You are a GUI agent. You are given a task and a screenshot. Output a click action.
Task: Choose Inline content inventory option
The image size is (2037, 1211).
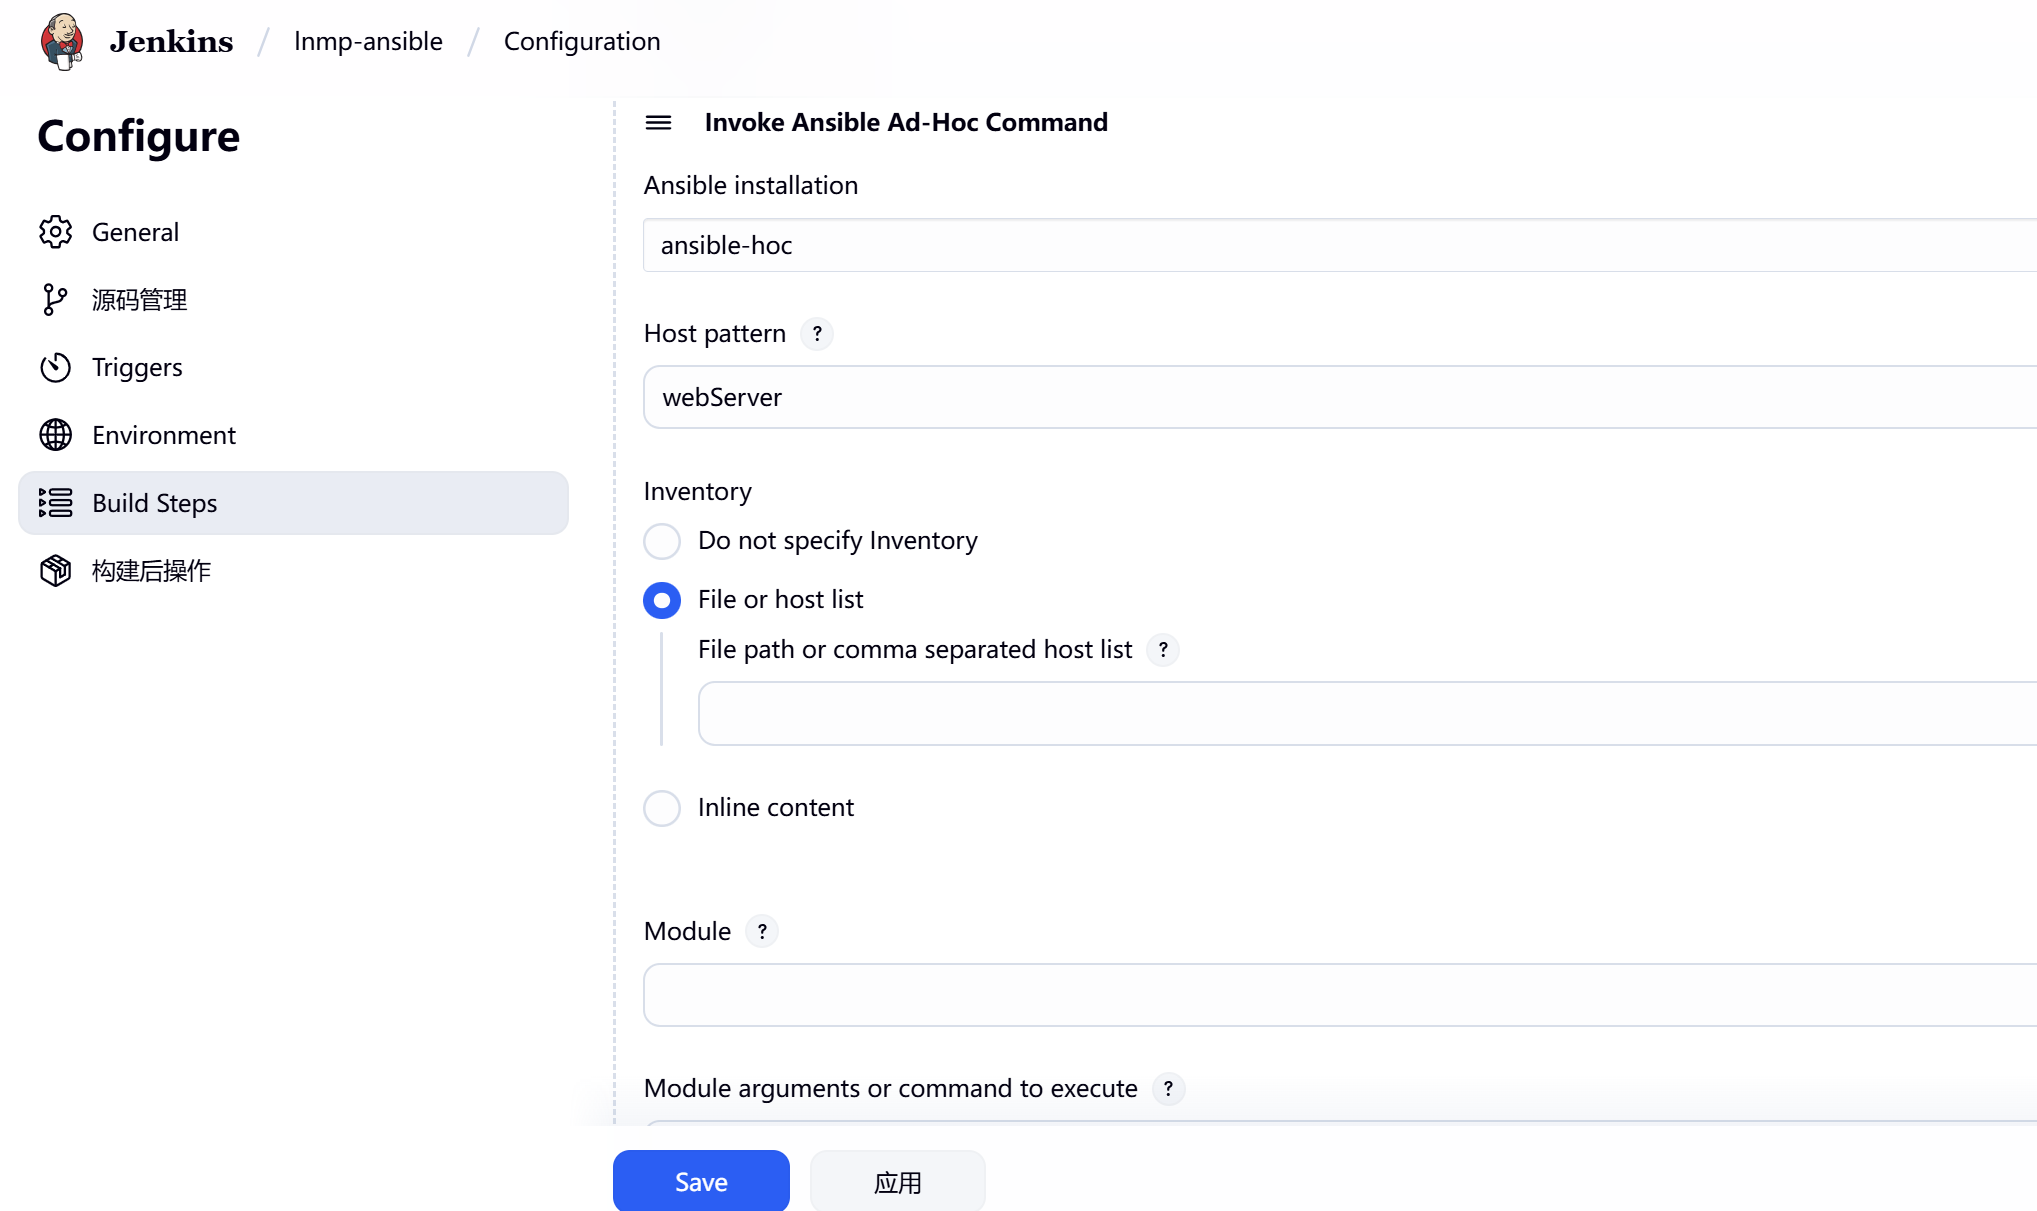(662, 808)
